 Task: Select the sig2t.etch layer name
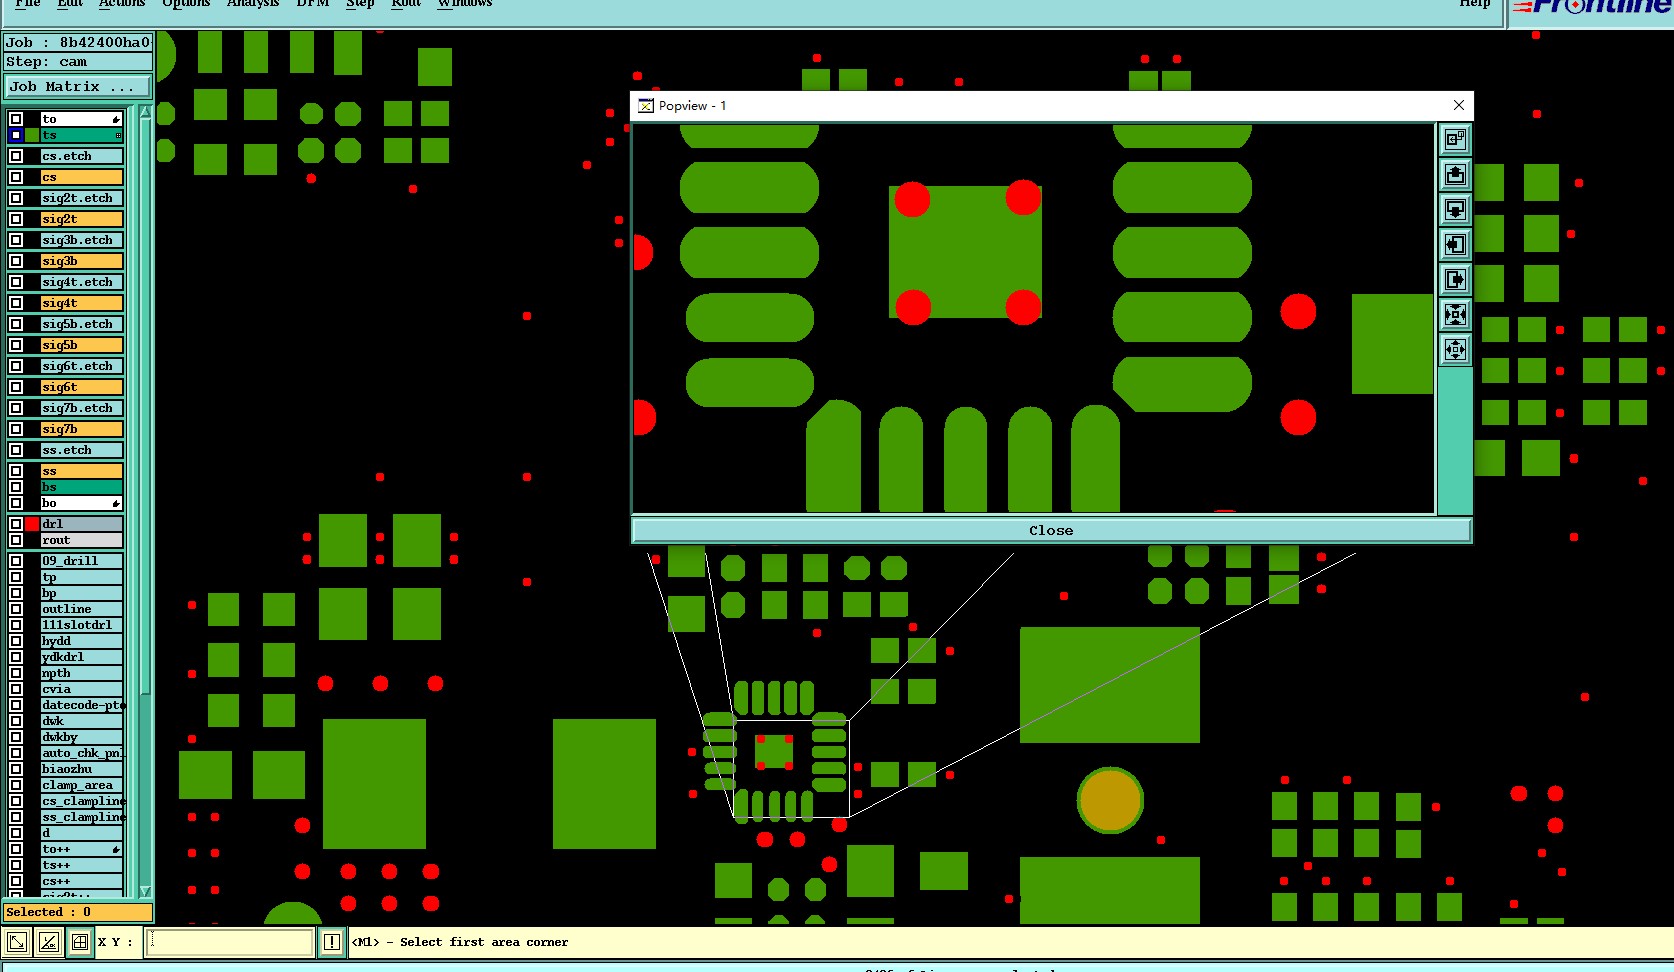pos(81,198)
